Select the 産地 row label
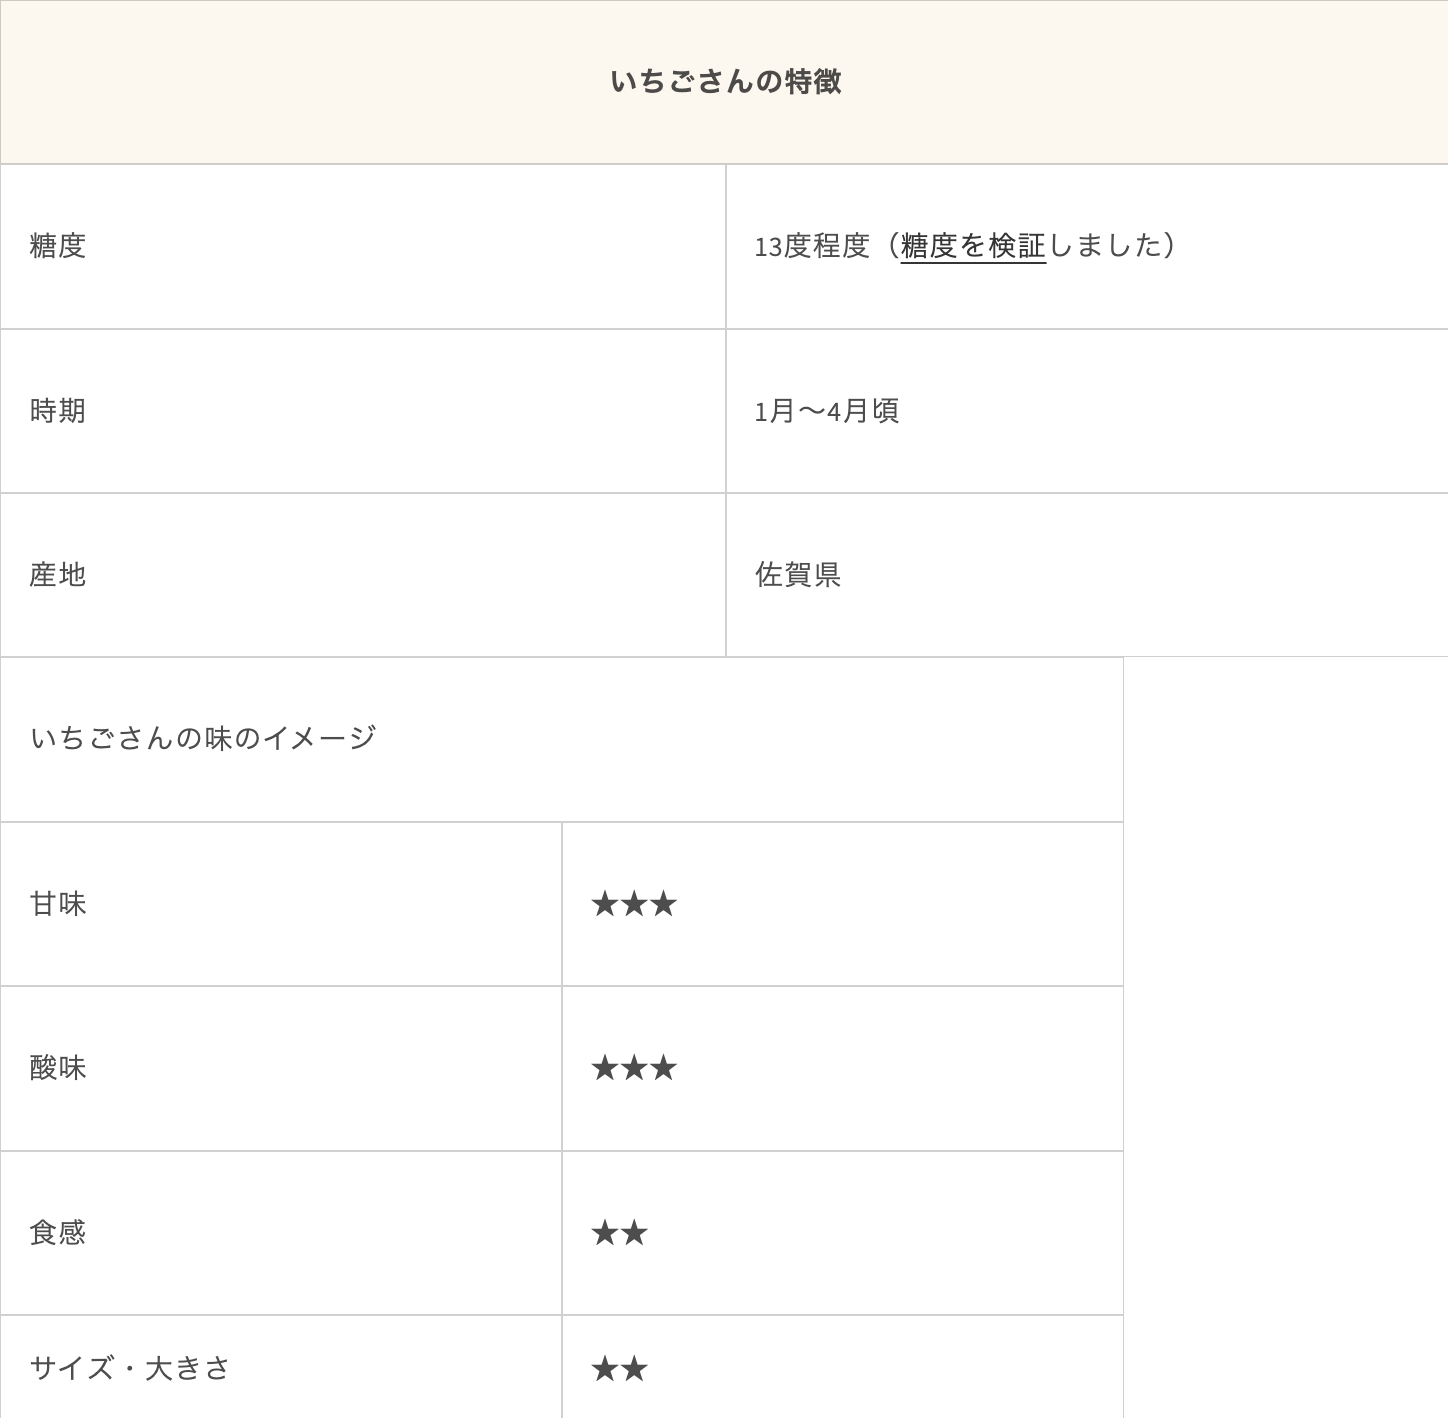The width and height of the screenshot is (1448, 1418). [x=58, y=575]
